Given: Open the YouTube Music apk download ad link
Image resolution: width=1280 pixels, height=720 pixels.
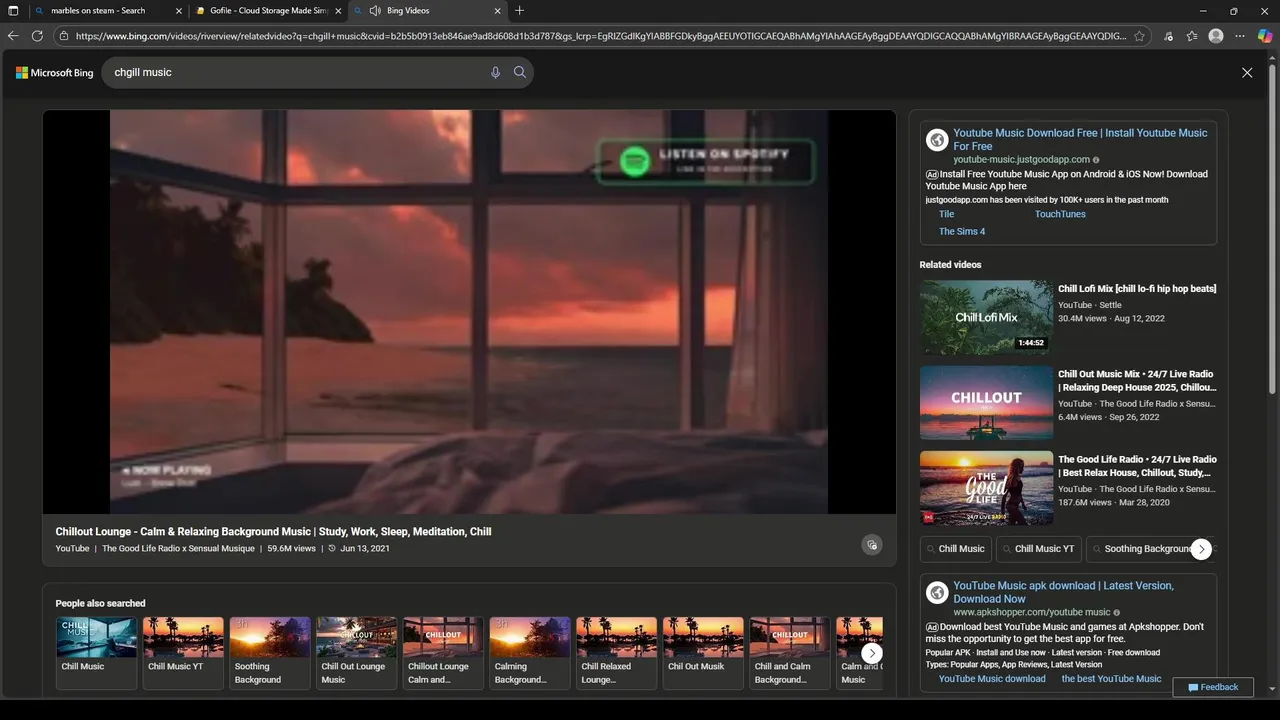Looking at the screenshot, I should click(1063, 592).
